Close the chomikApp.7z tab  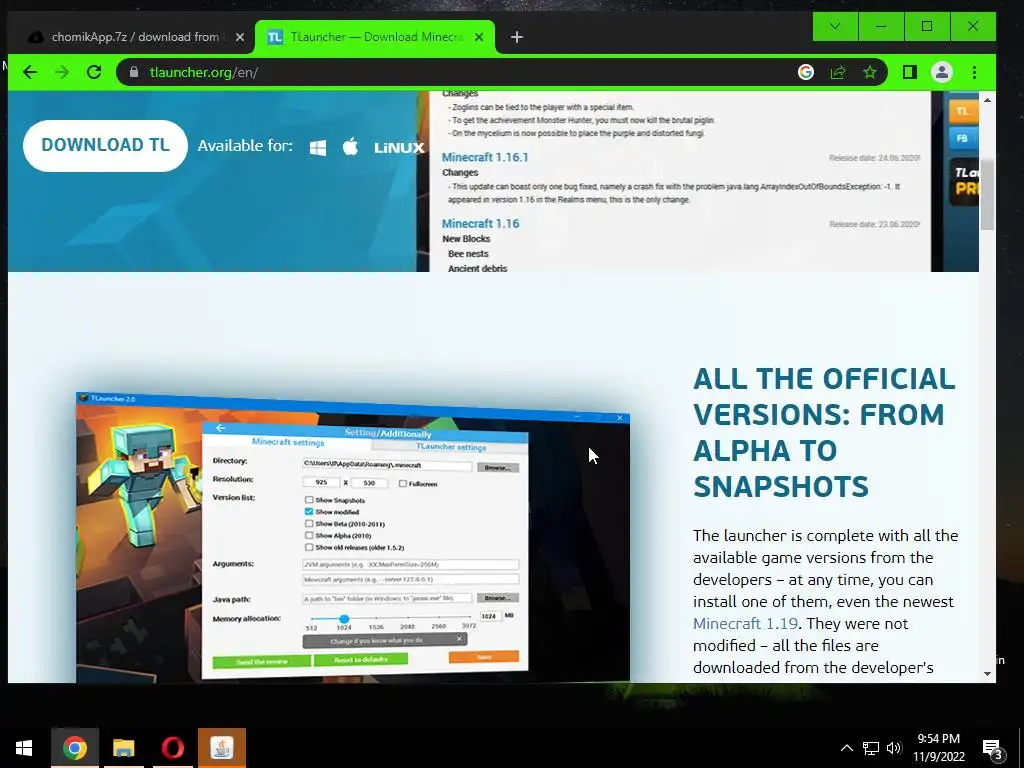(x=240, y=37)
